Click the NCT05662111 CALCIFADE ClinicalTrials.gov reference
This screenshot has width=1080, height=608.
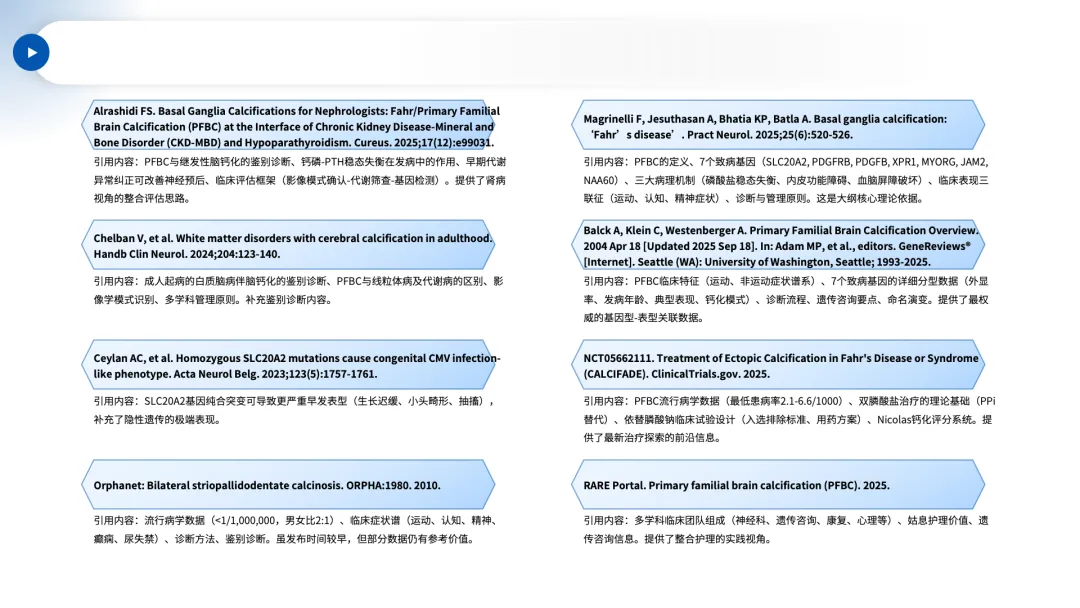(x=778, y=365)
